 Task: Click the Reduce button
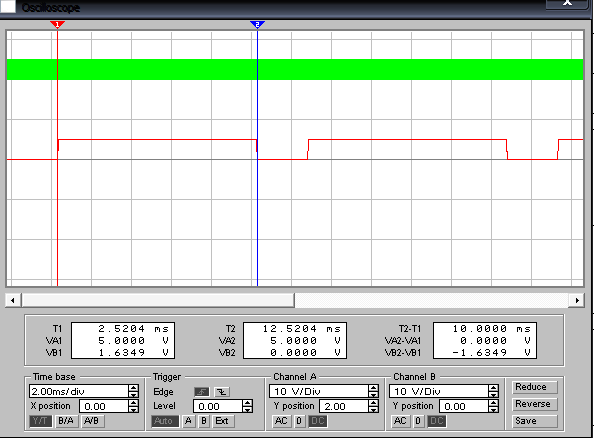click(535, 387)
